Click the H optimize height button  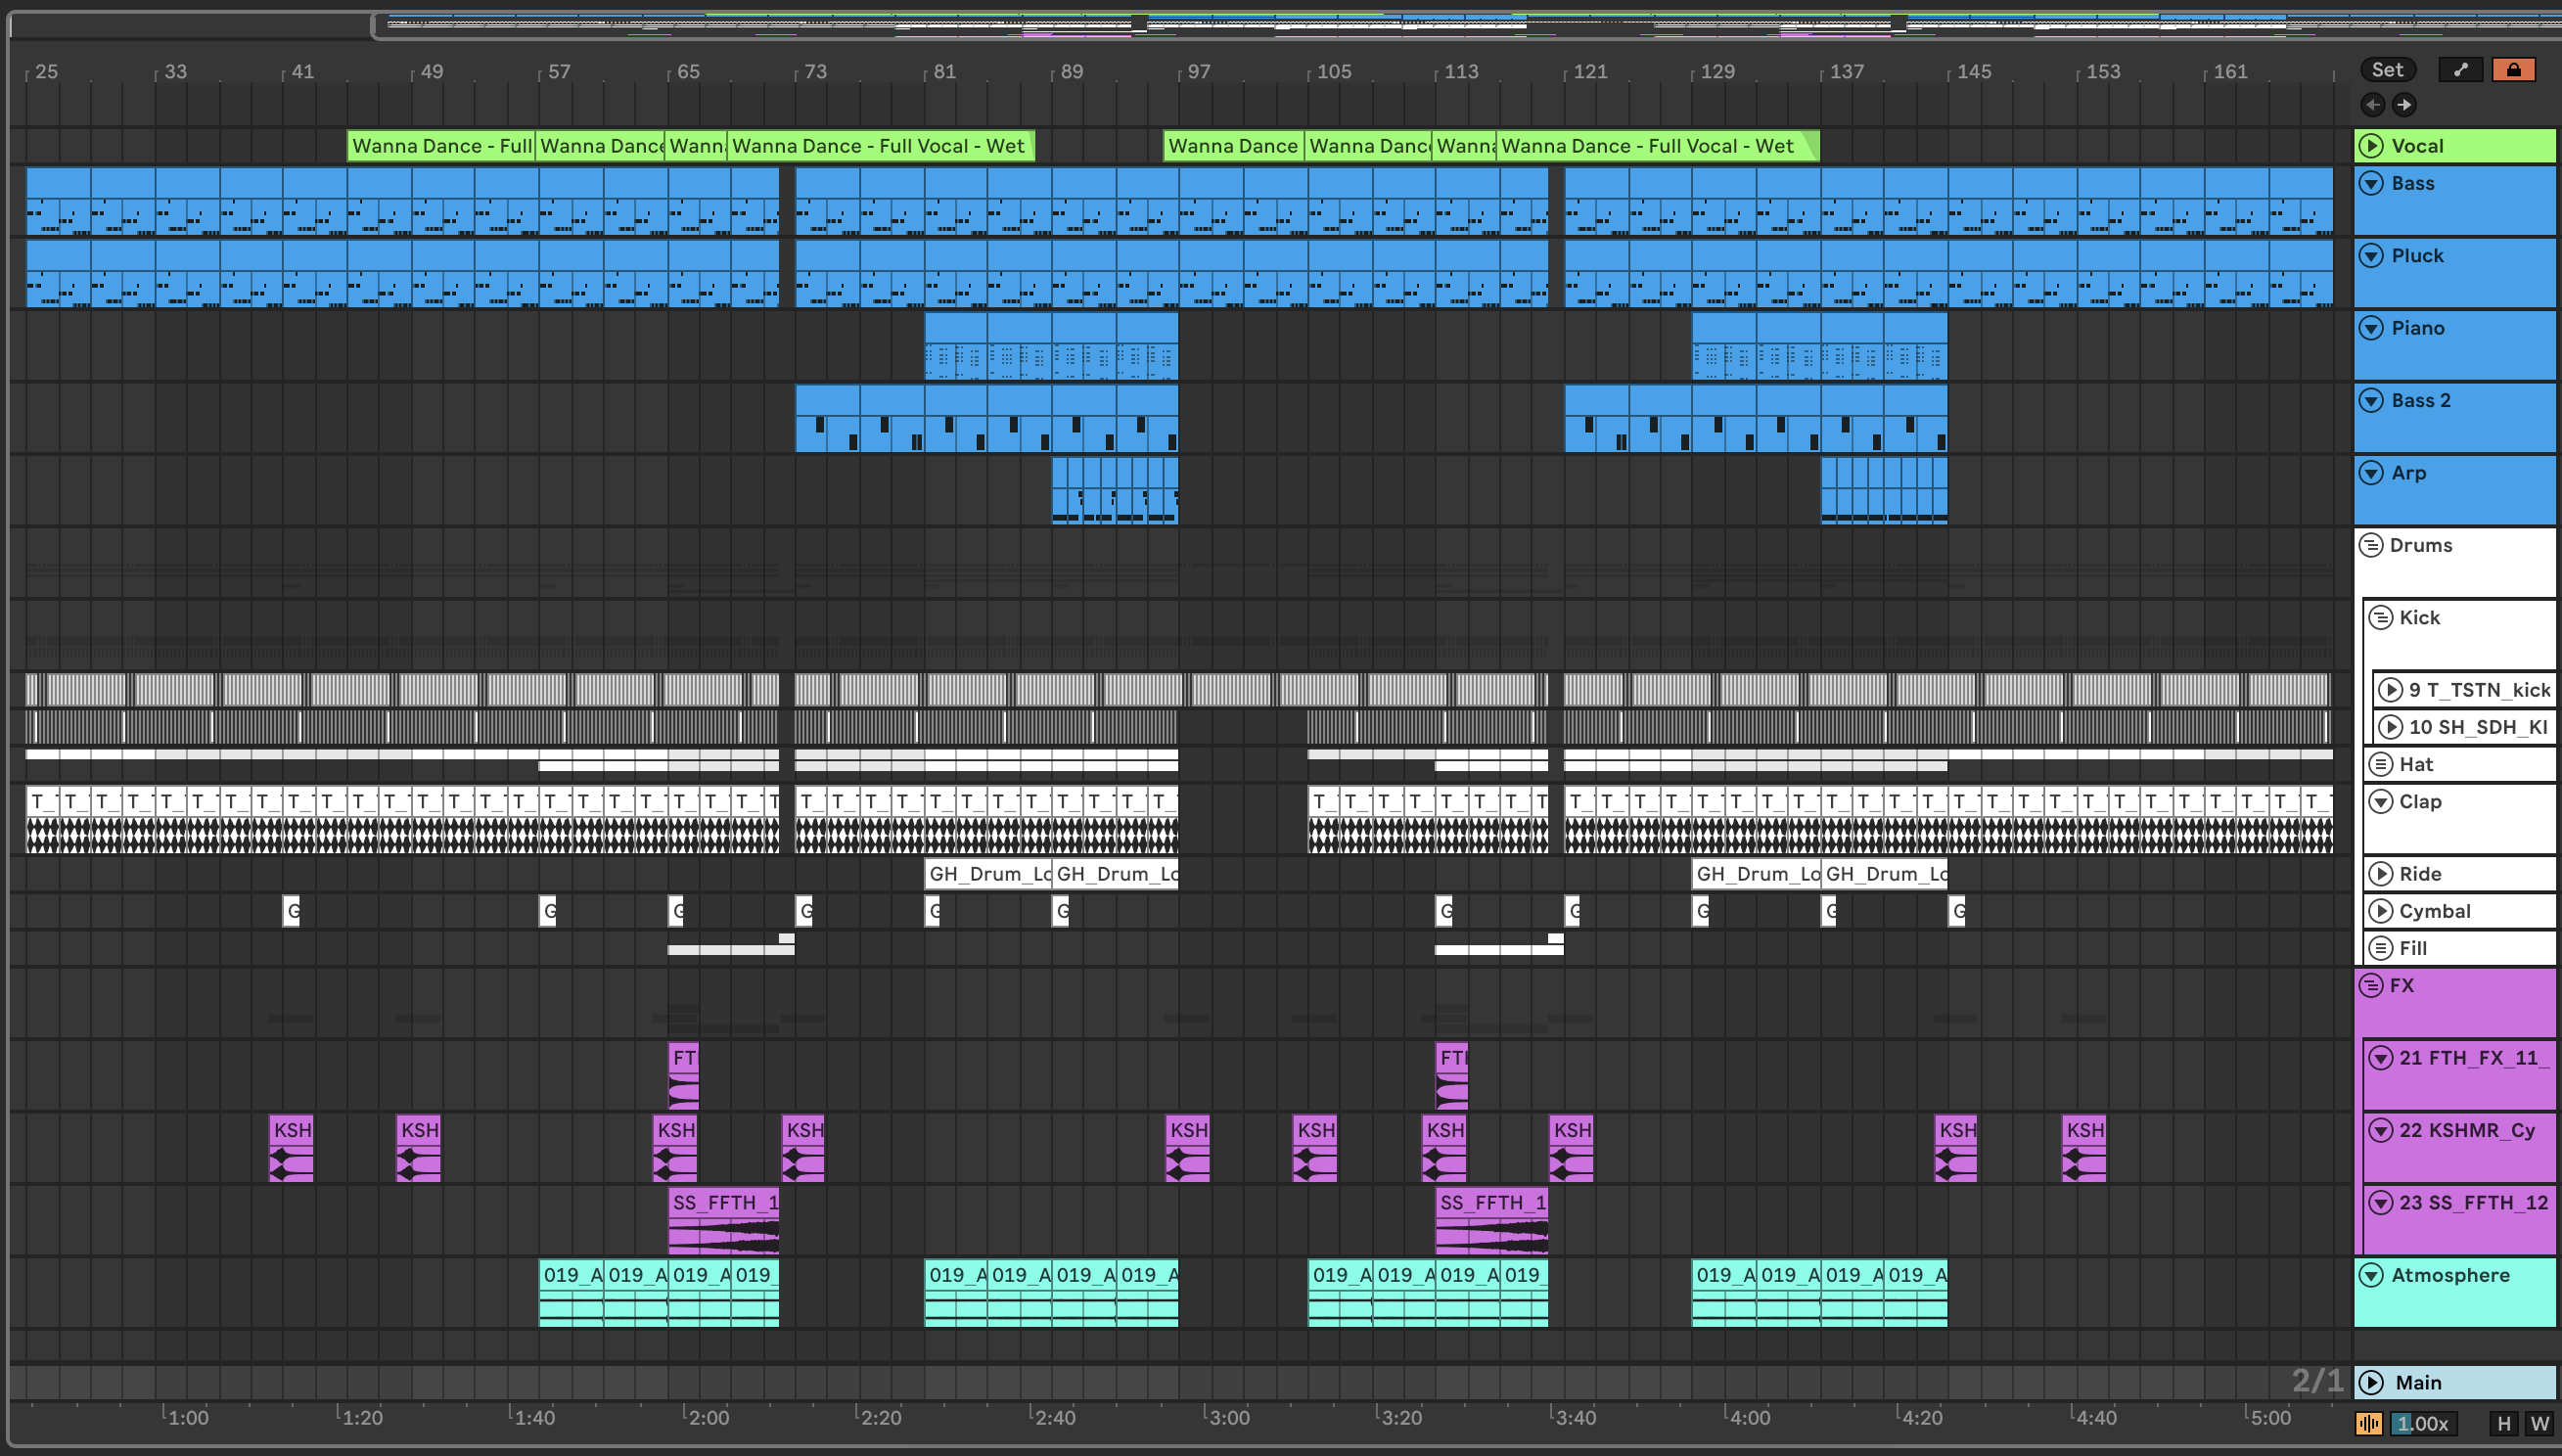[2504, 1423]
